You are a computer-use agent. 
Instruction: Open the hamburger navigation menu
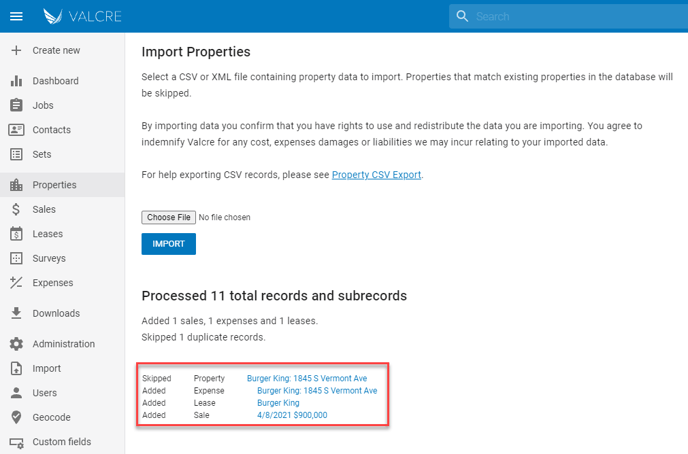[16, 16]
